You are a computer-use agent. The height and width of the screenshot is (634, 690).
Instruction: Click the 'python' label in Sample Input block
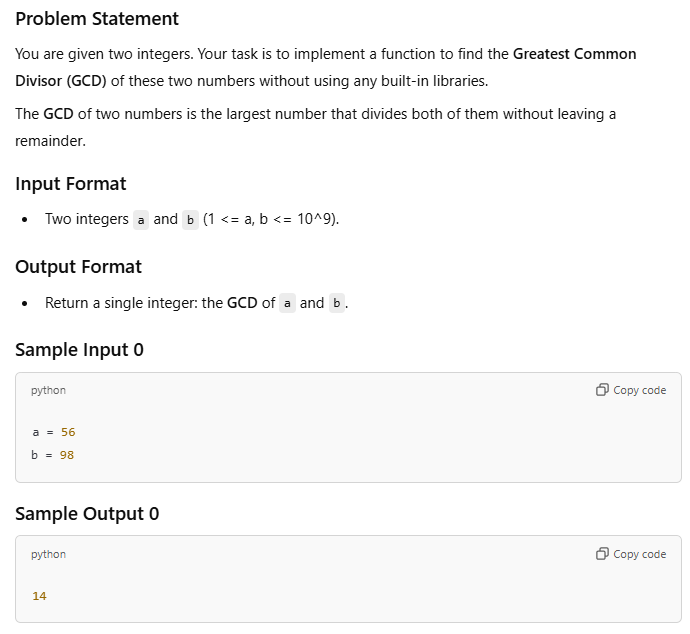point(48,391)
